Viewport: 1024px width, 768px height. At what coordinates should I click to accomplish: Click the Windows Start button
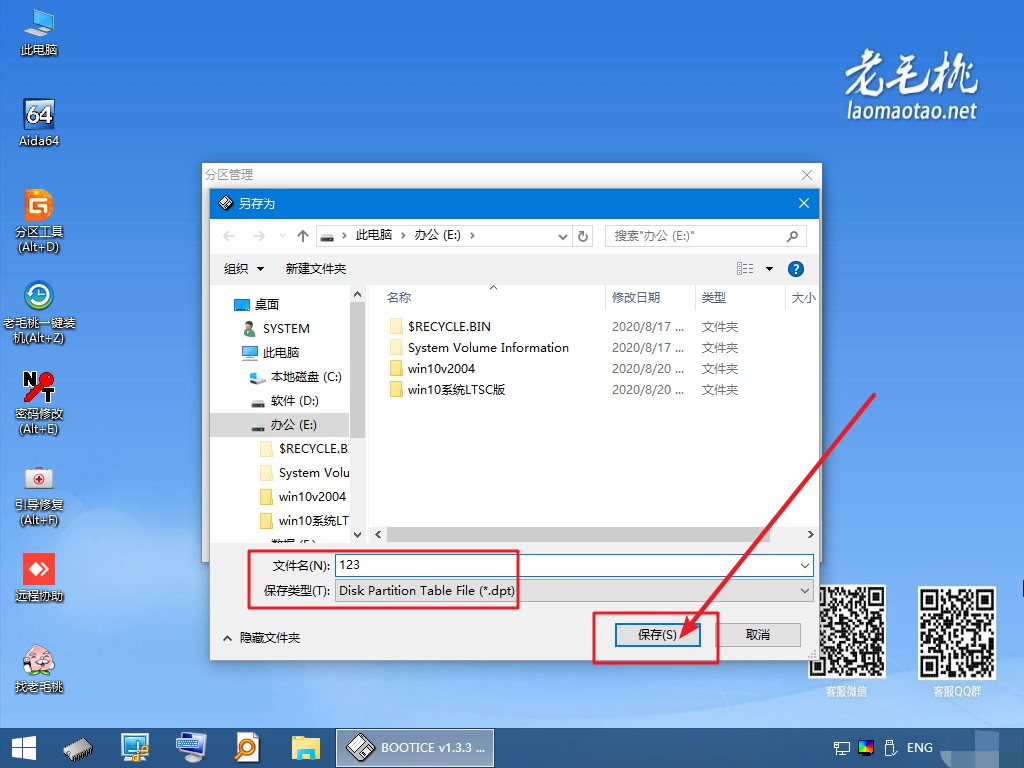click(x=24, y=748)
